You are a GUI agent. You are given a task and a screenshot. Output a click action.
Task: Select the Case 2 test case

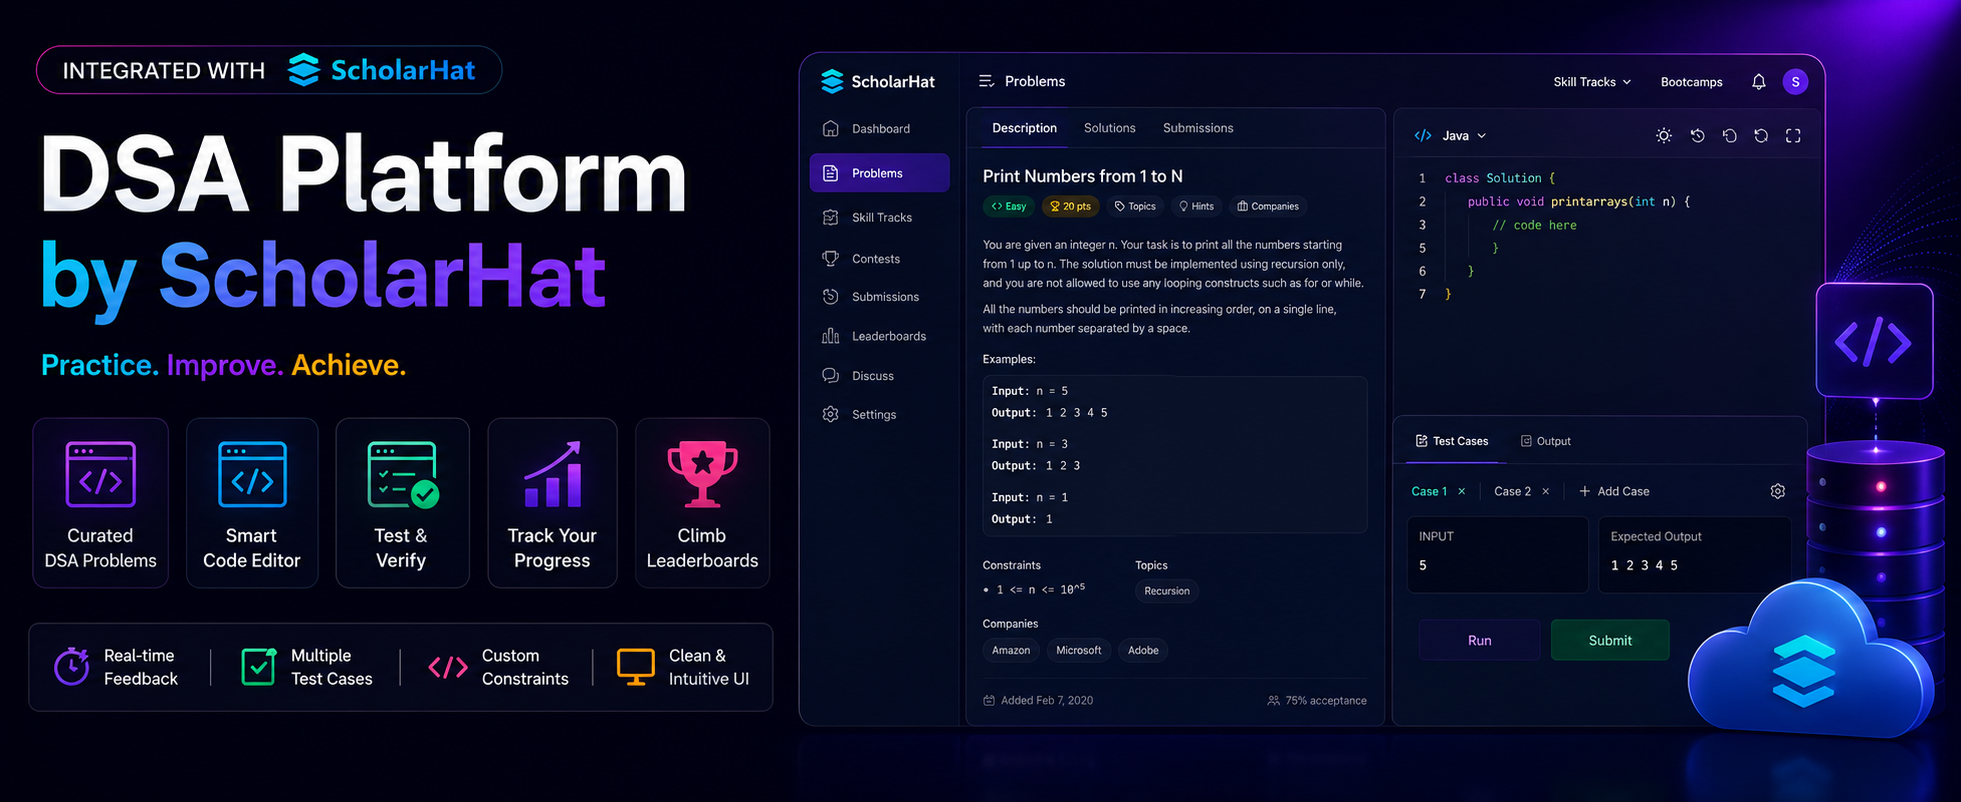[x=1512, y=491]
